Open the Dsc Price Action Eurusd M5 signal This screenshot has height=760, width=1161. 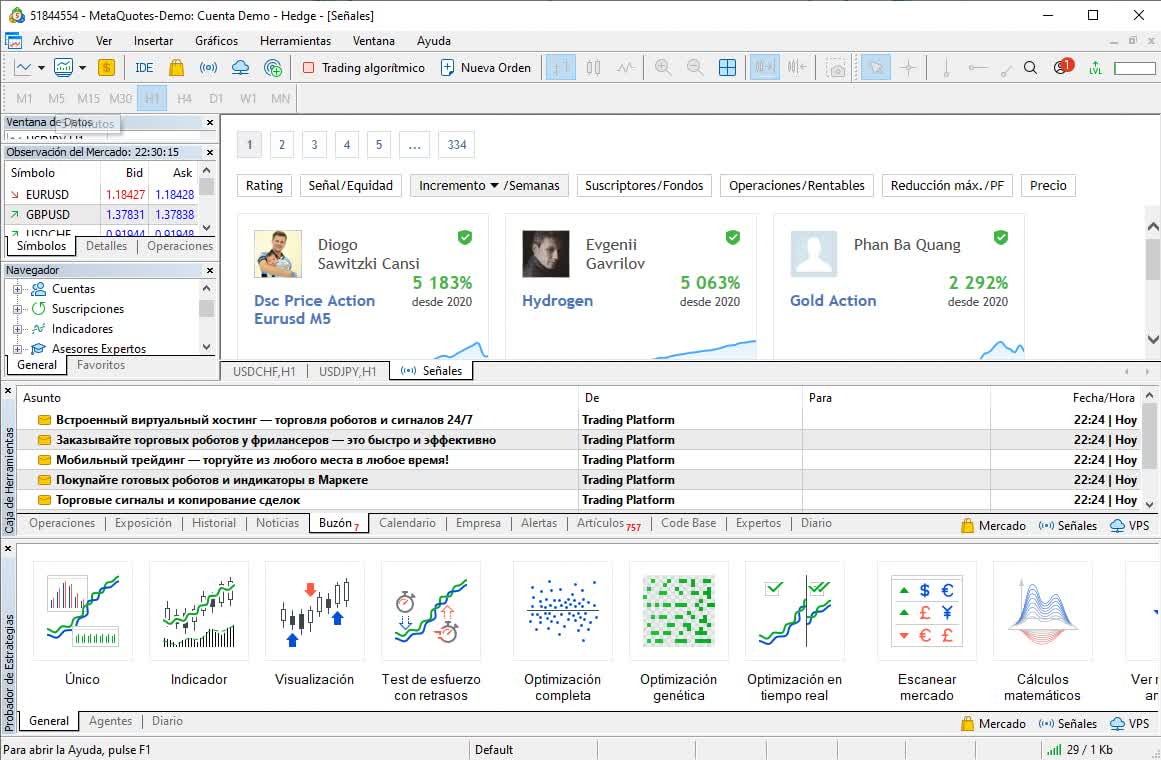314,310
